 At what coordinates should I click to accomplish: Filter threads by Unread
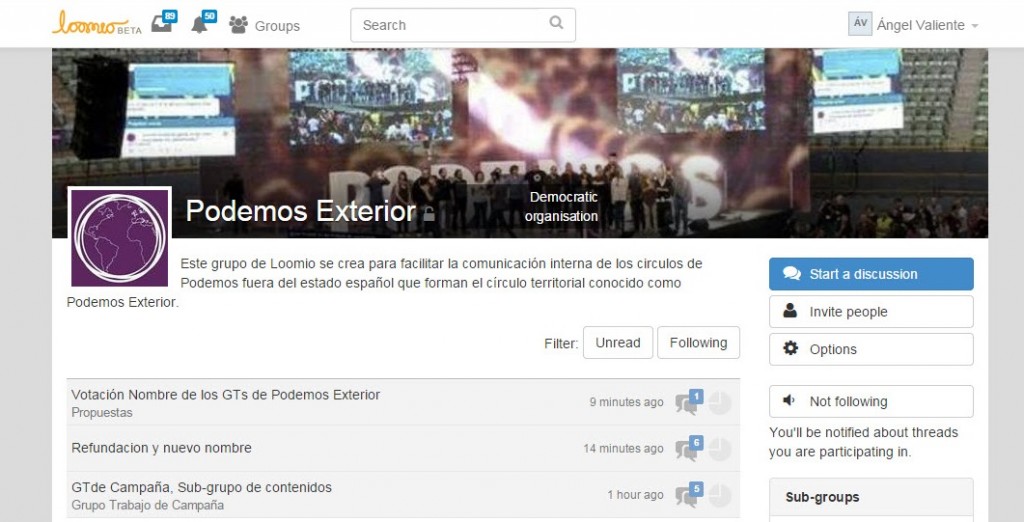click(x=618, y=342)
